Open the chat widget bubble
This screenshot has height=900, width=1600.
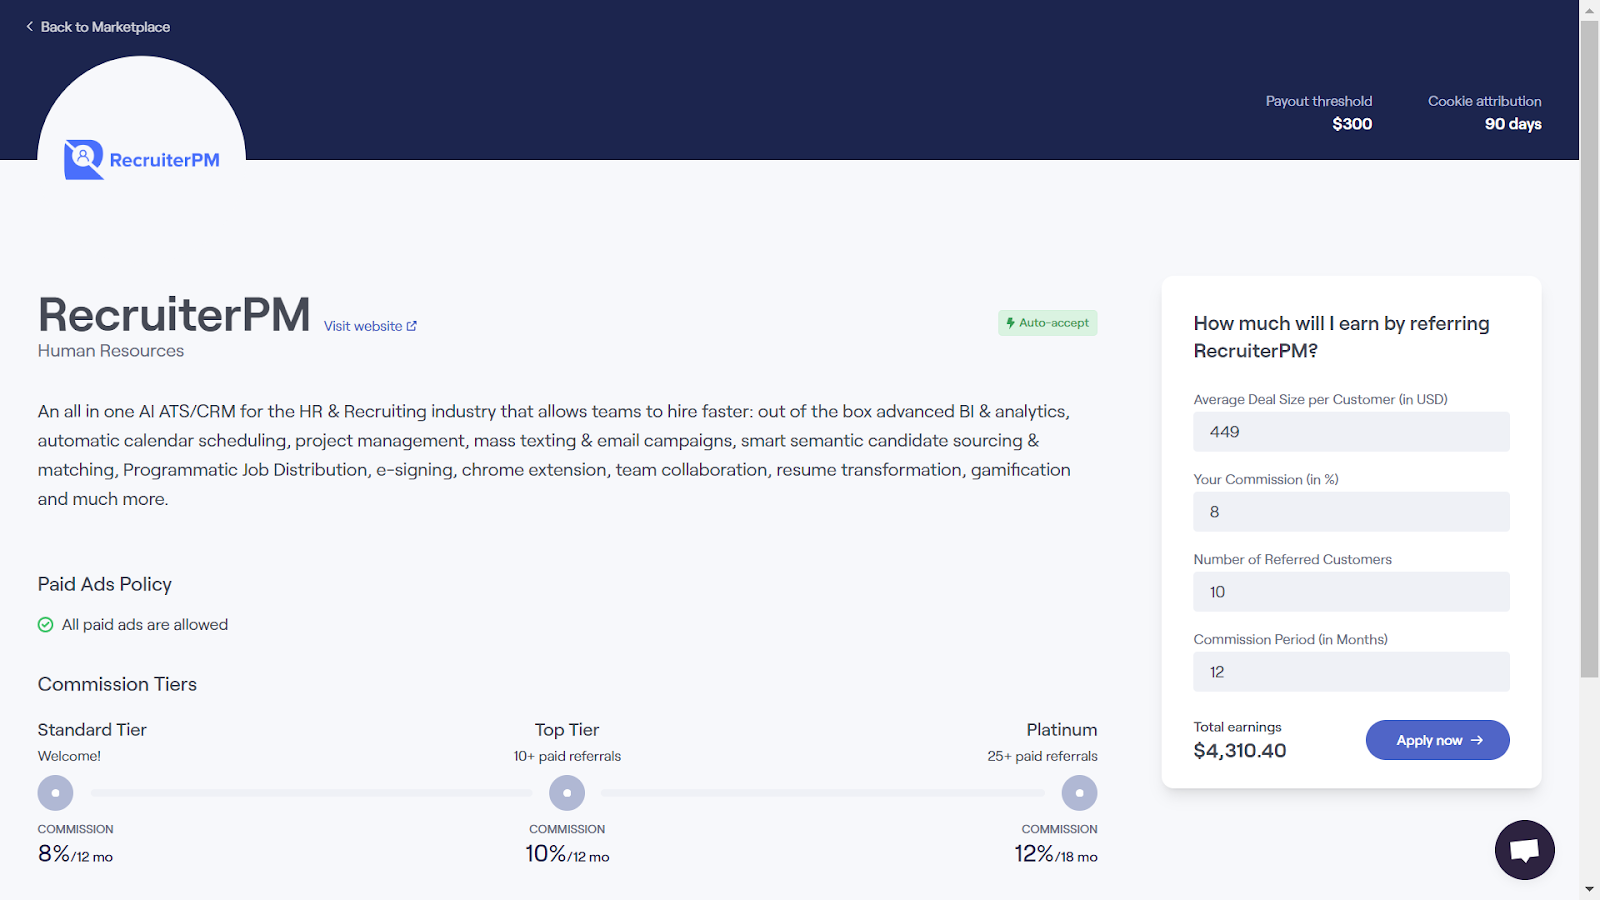1523,849
